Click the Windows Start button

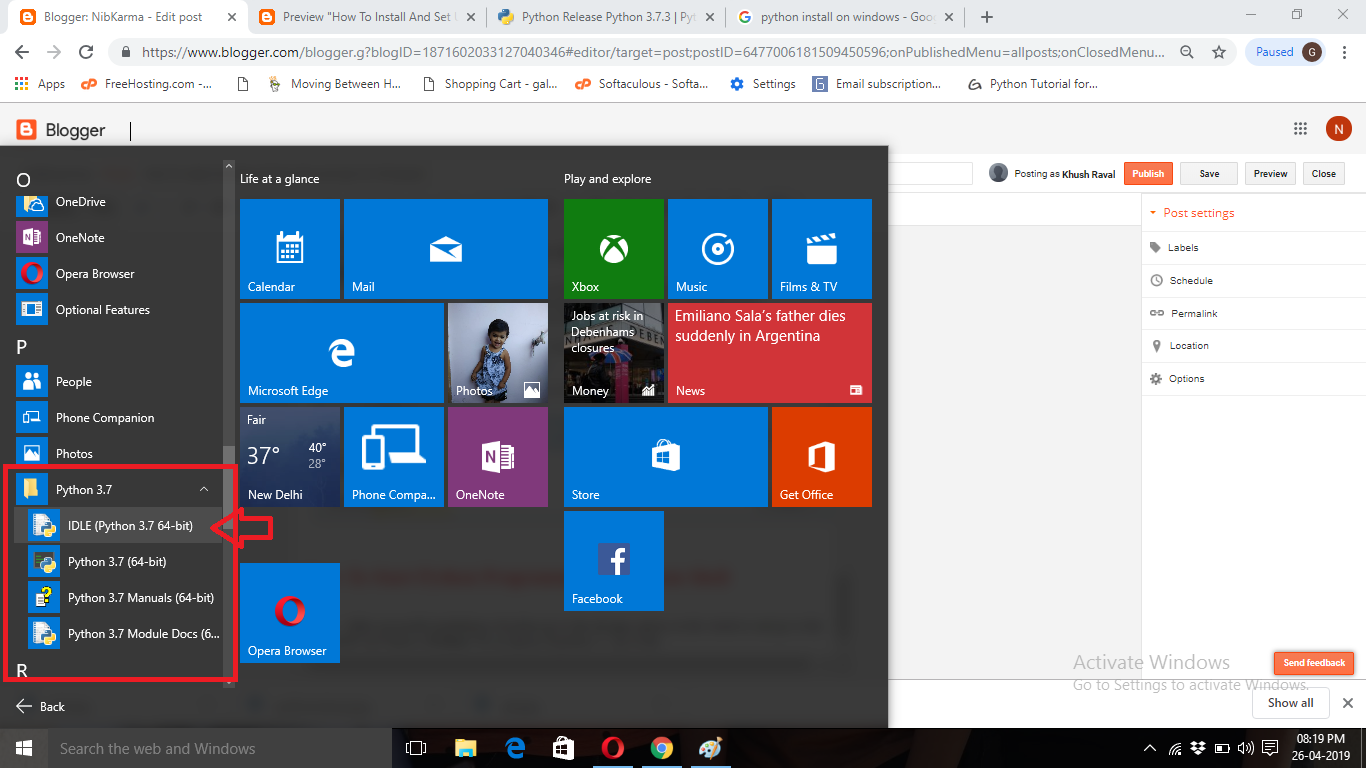24,748
